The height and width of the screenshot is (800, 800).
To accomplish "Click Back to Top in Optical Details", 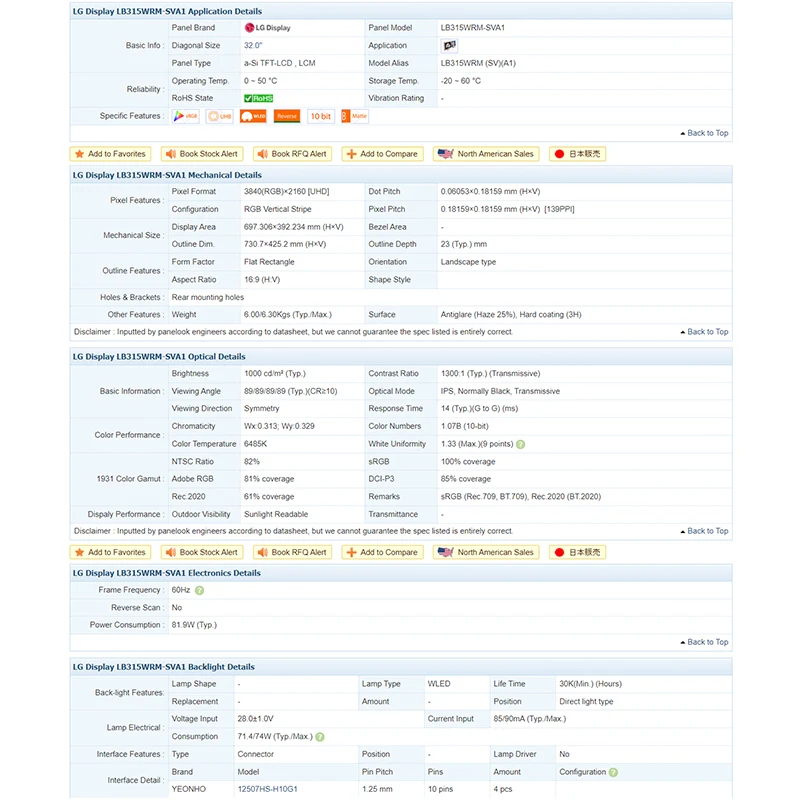I will click(x=705, y=532).
